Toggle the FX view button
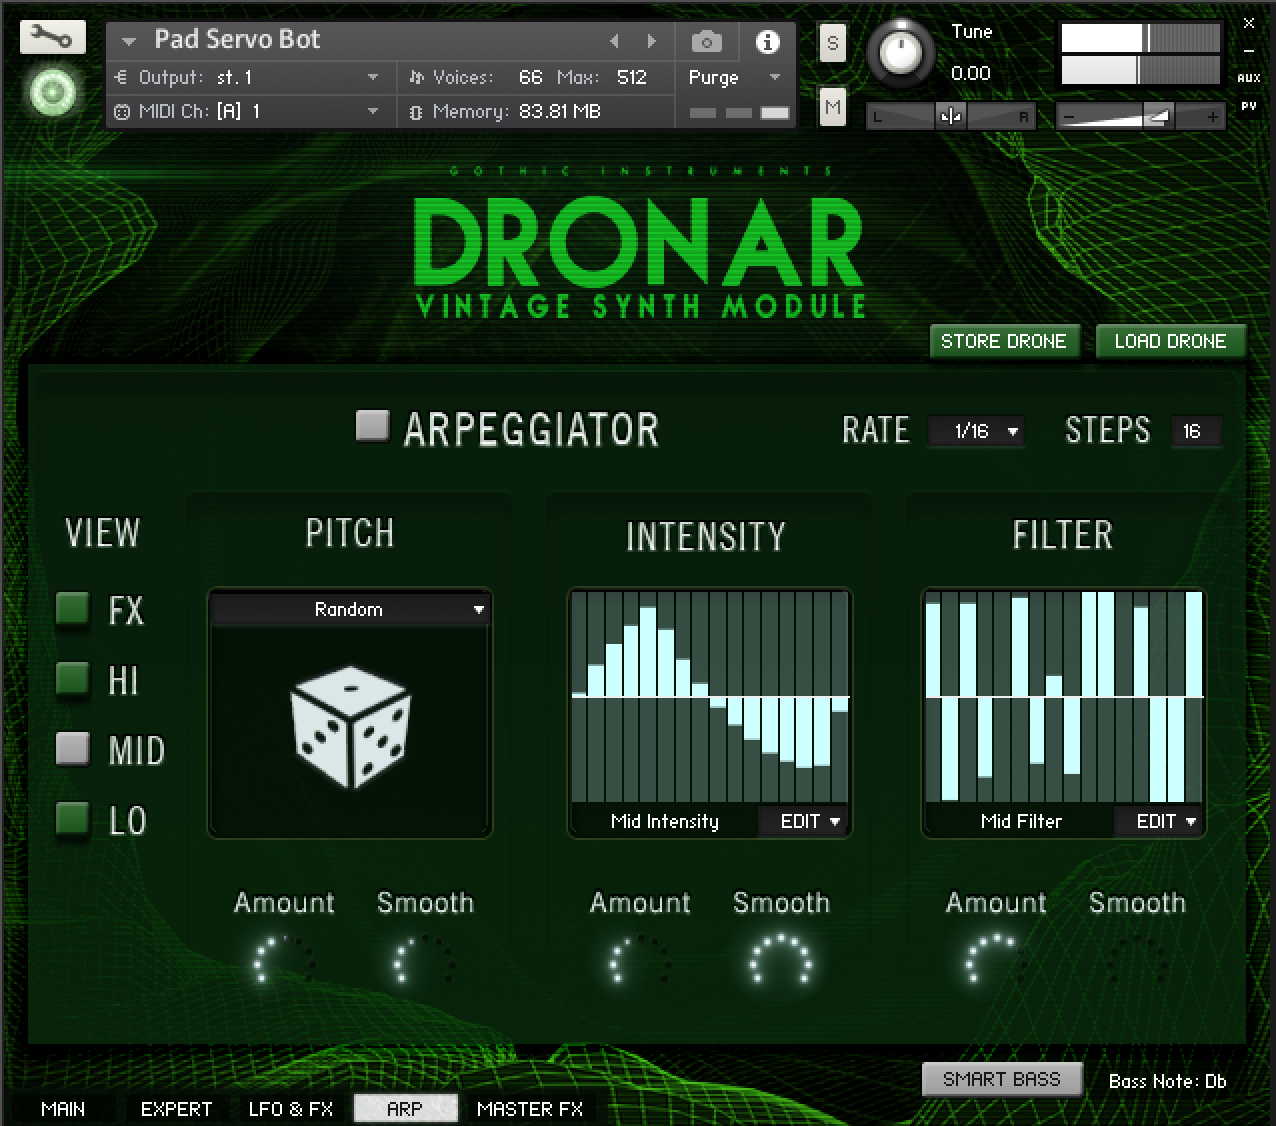Viewport: 1276px width, 1126px height. (72, 608)
